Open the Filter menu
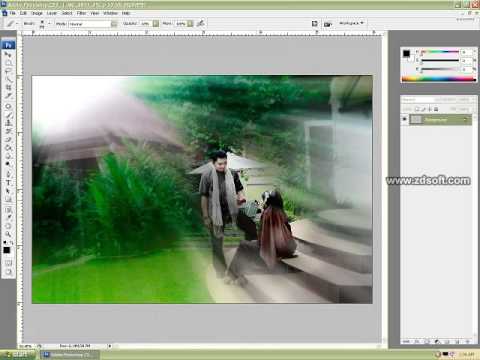The width and height of the screenshot is (480, 360). pyautogui.click(x=81, y=13)
